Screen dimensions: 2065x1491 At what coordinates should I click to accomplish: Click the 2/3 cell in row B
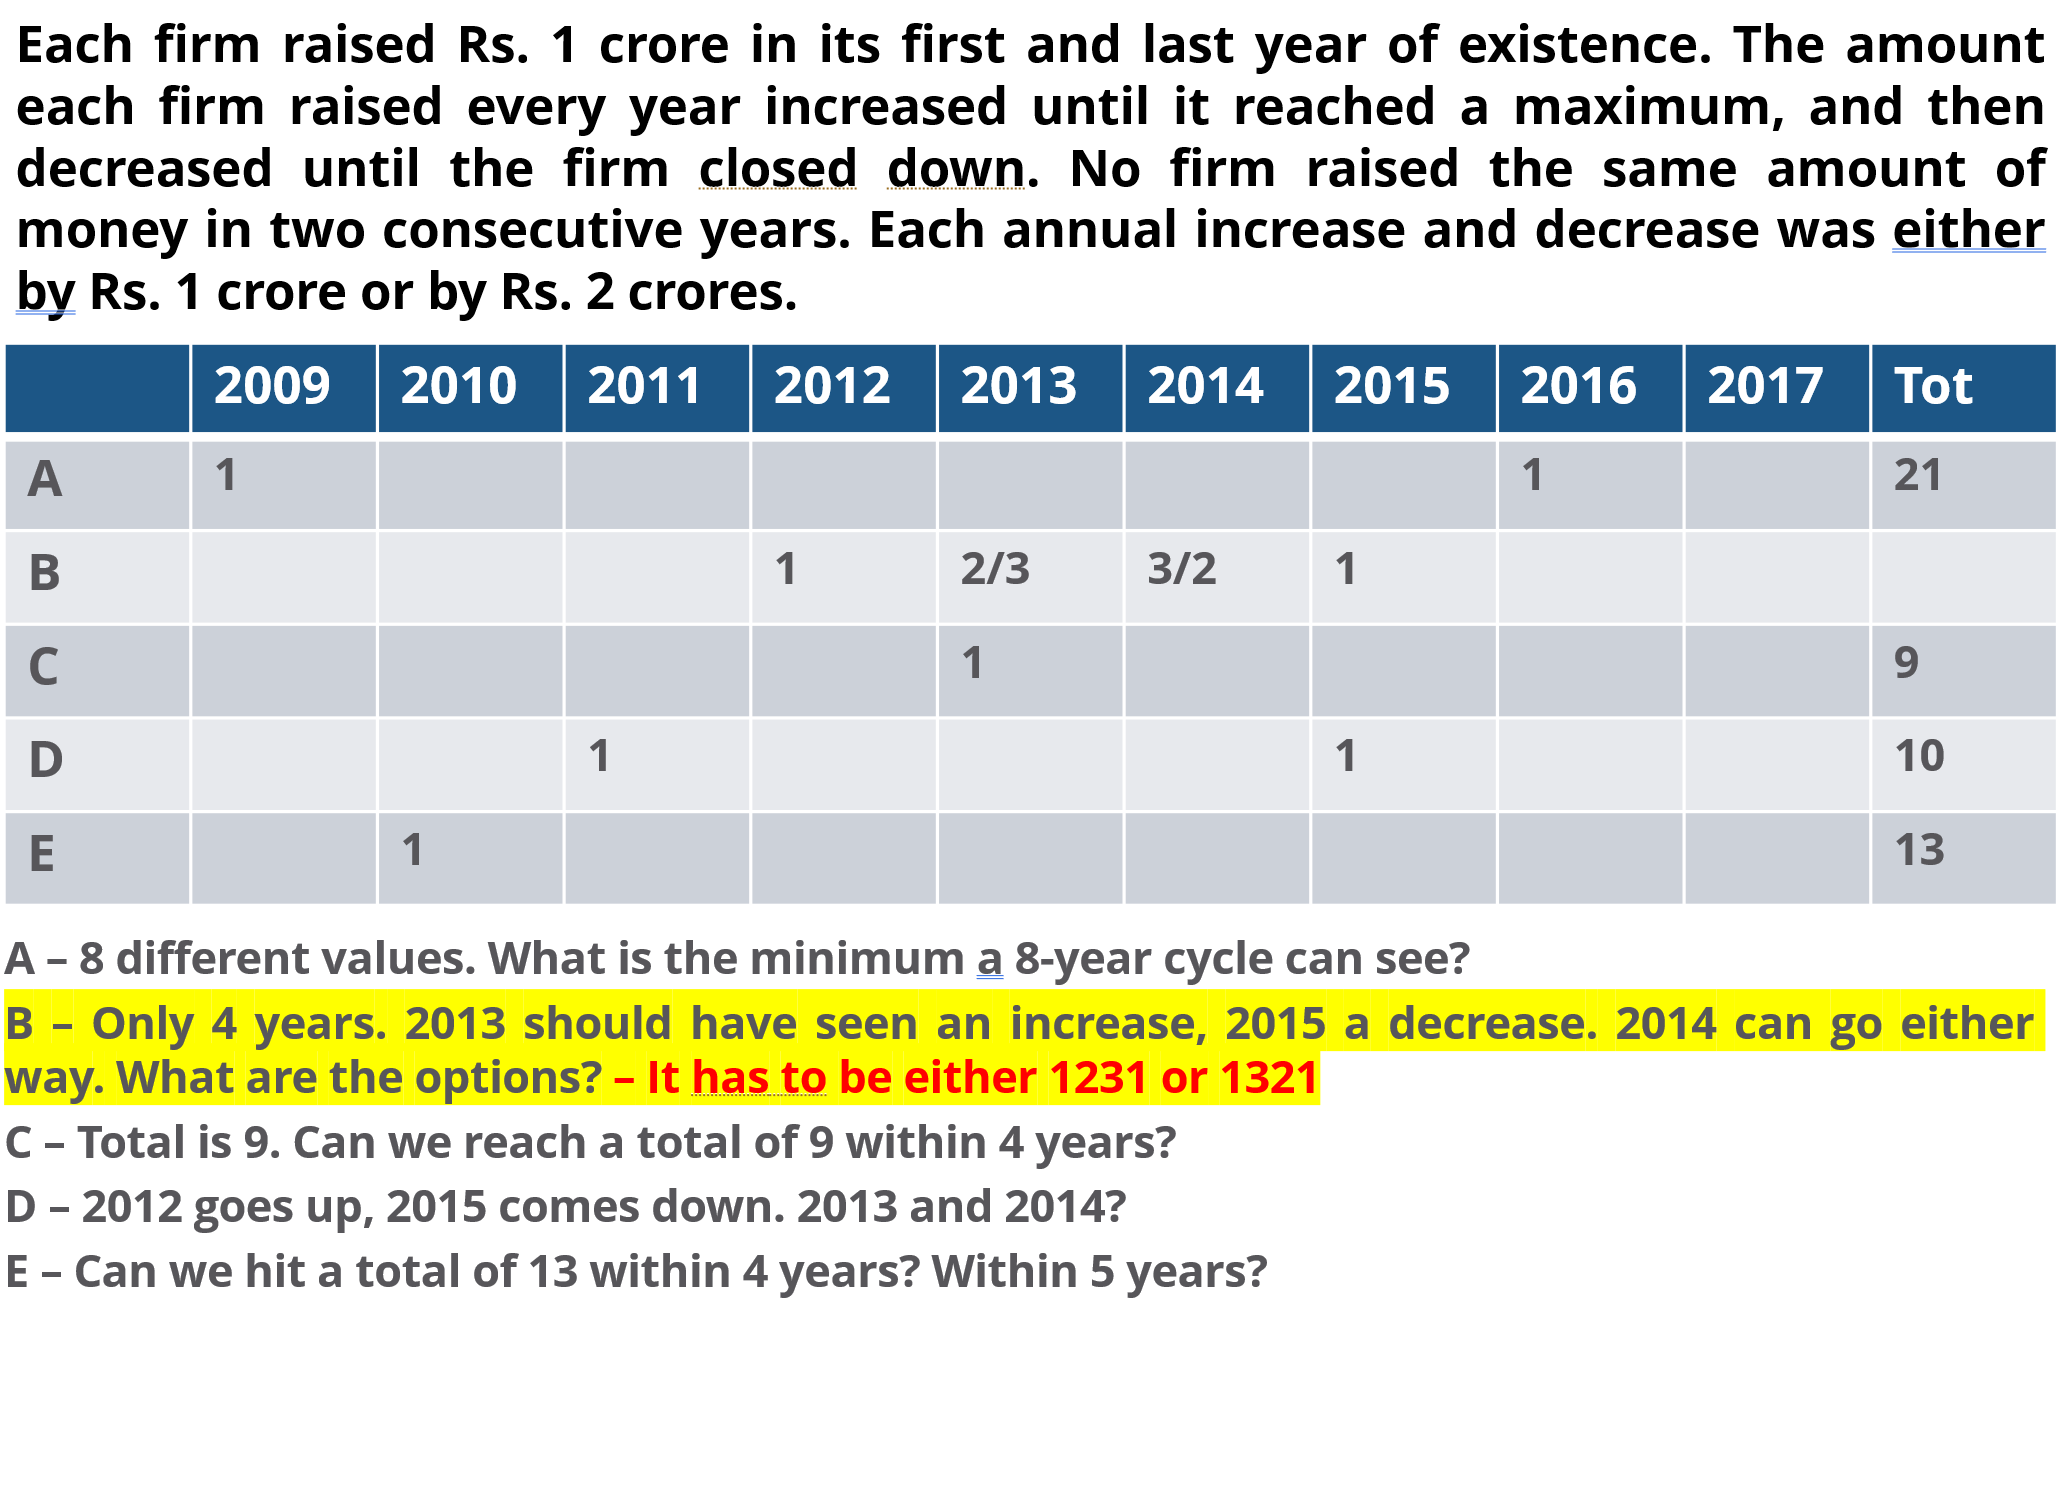[1031, 578]
